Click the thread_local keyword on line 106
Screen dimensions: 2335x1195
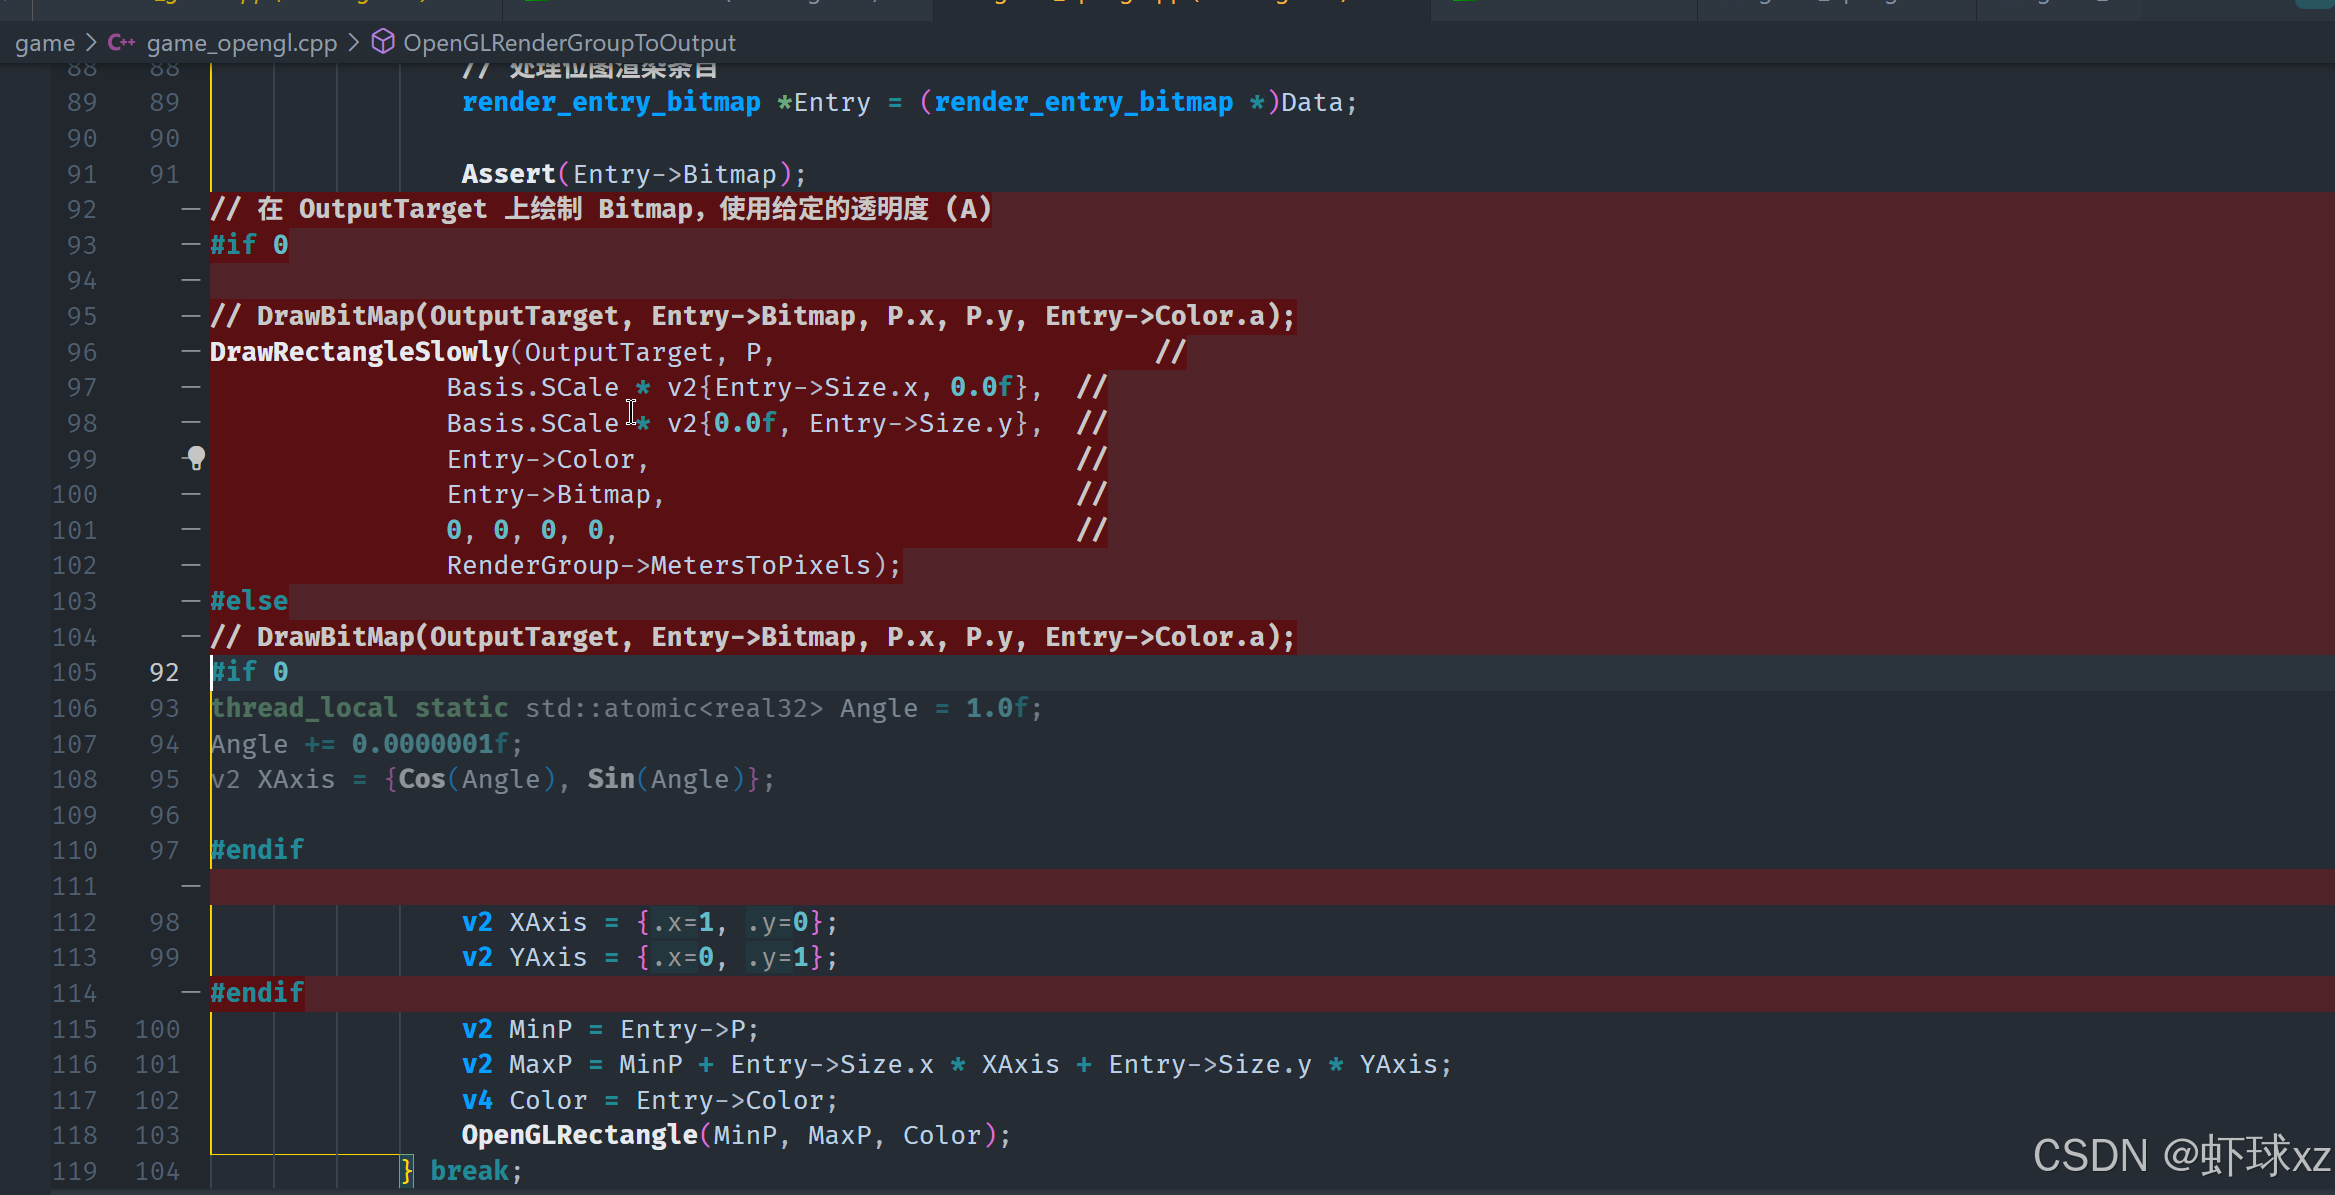304,708
